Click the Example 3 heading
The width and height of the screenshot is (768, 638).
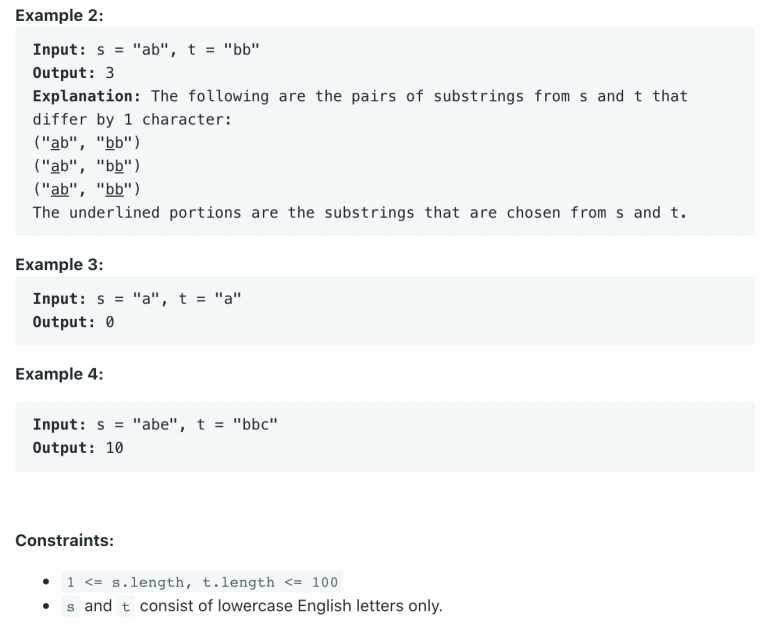point(59,264)
